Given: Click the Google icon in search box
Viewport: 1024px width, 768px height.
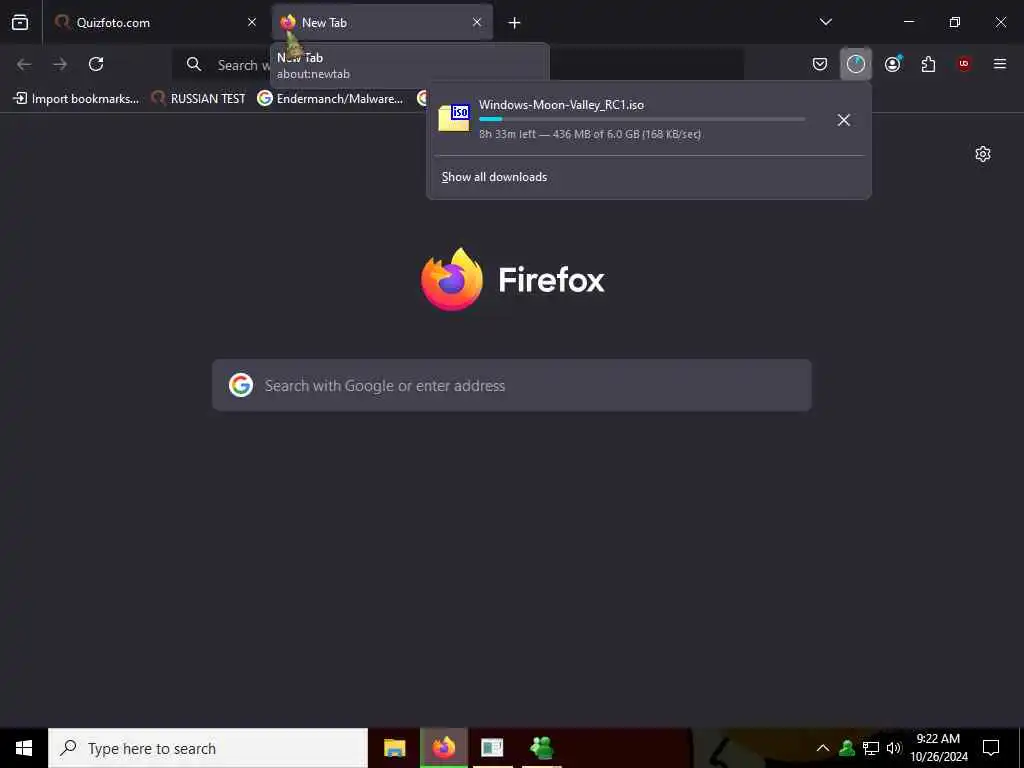Looking at the screenshot, I should click(241, 385).
